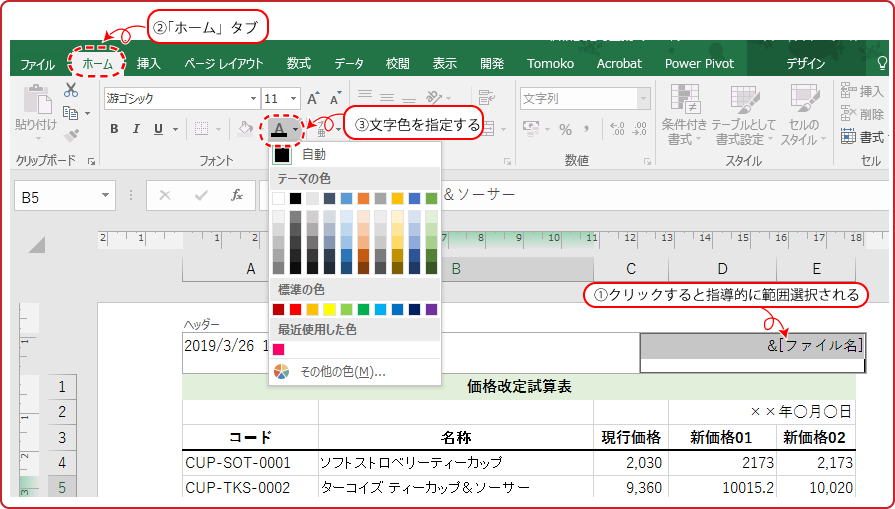The width and height of the screenshot is (895, 509).
Task: Open the 数値 group dialog launcher
Action: 647,162
